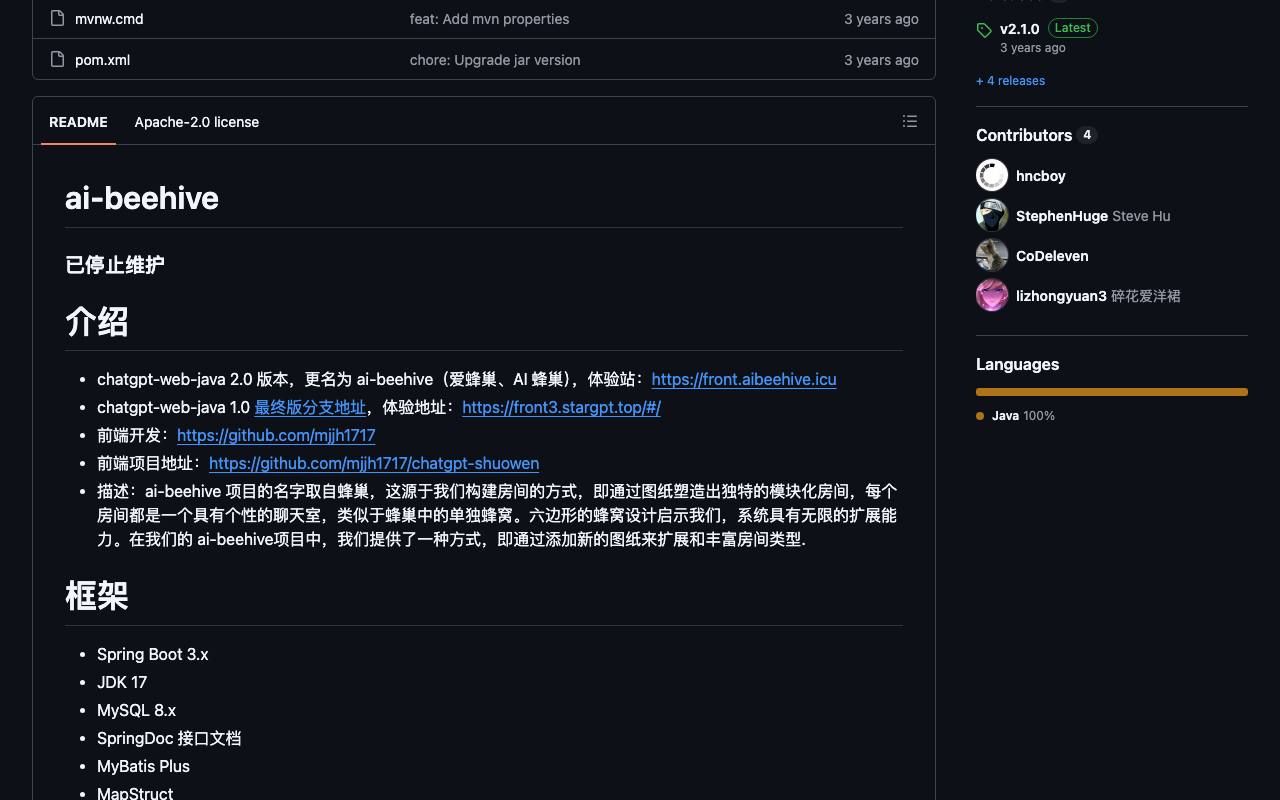
Task: Click the 介绍 heading
Action: tap(97, 322)
